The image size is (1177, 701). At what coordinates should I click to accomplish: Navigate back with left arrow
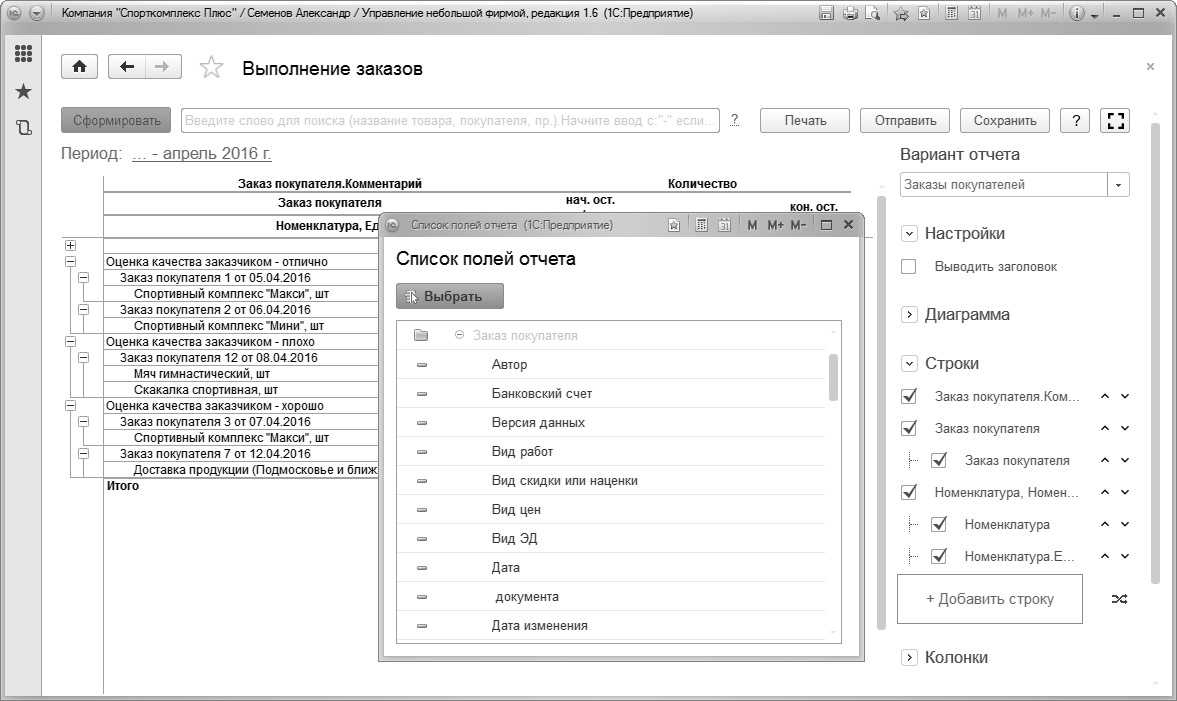pyautogui.click(x=127, y=67)
